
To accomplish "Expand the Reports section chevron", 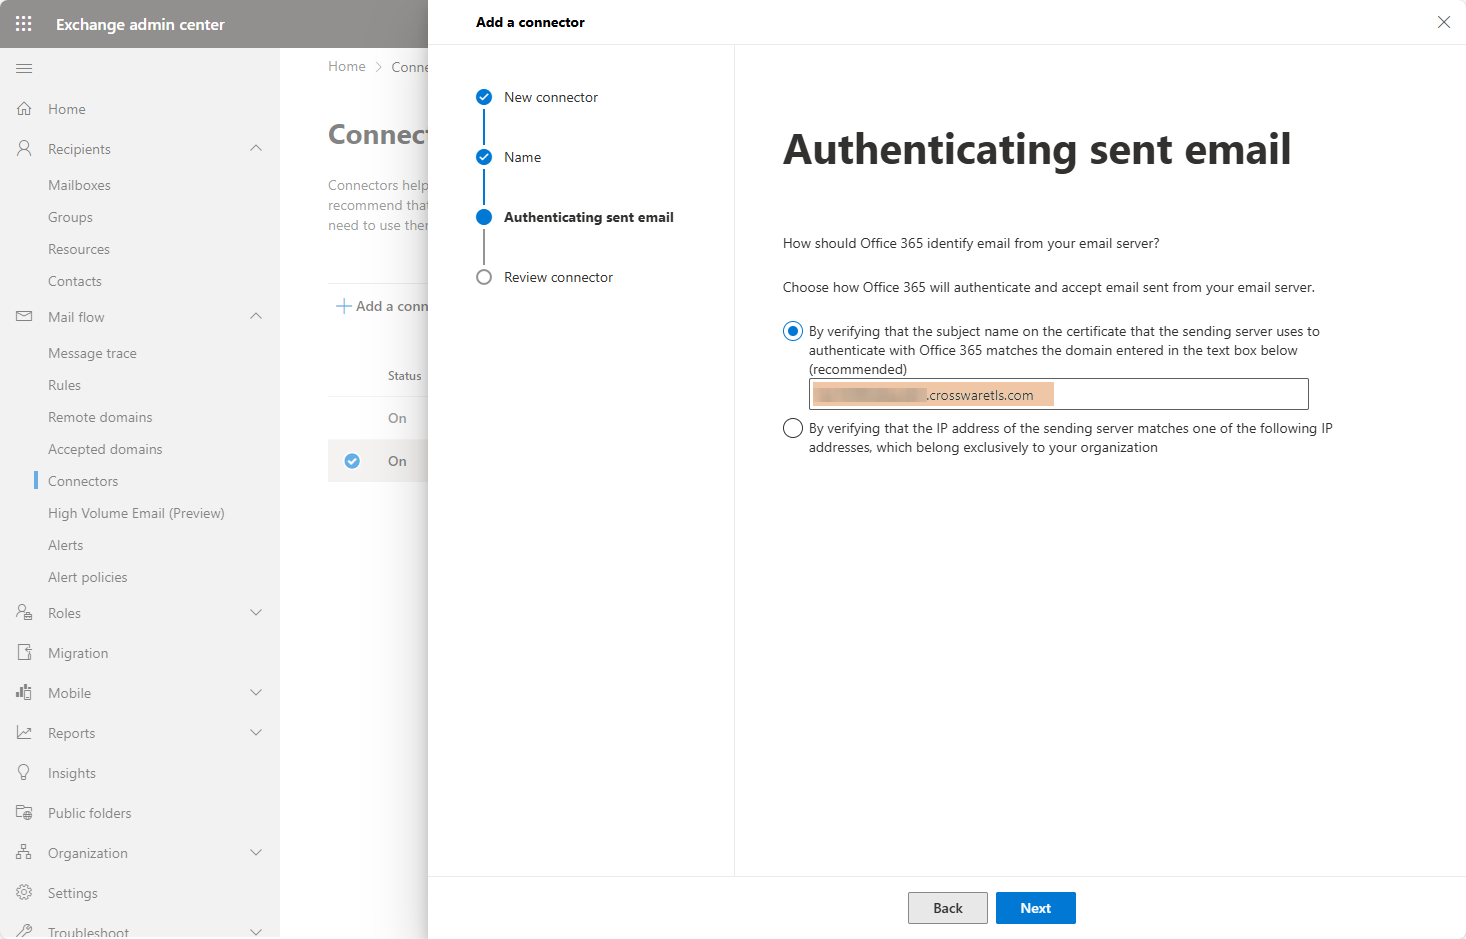I will [256, 733].
